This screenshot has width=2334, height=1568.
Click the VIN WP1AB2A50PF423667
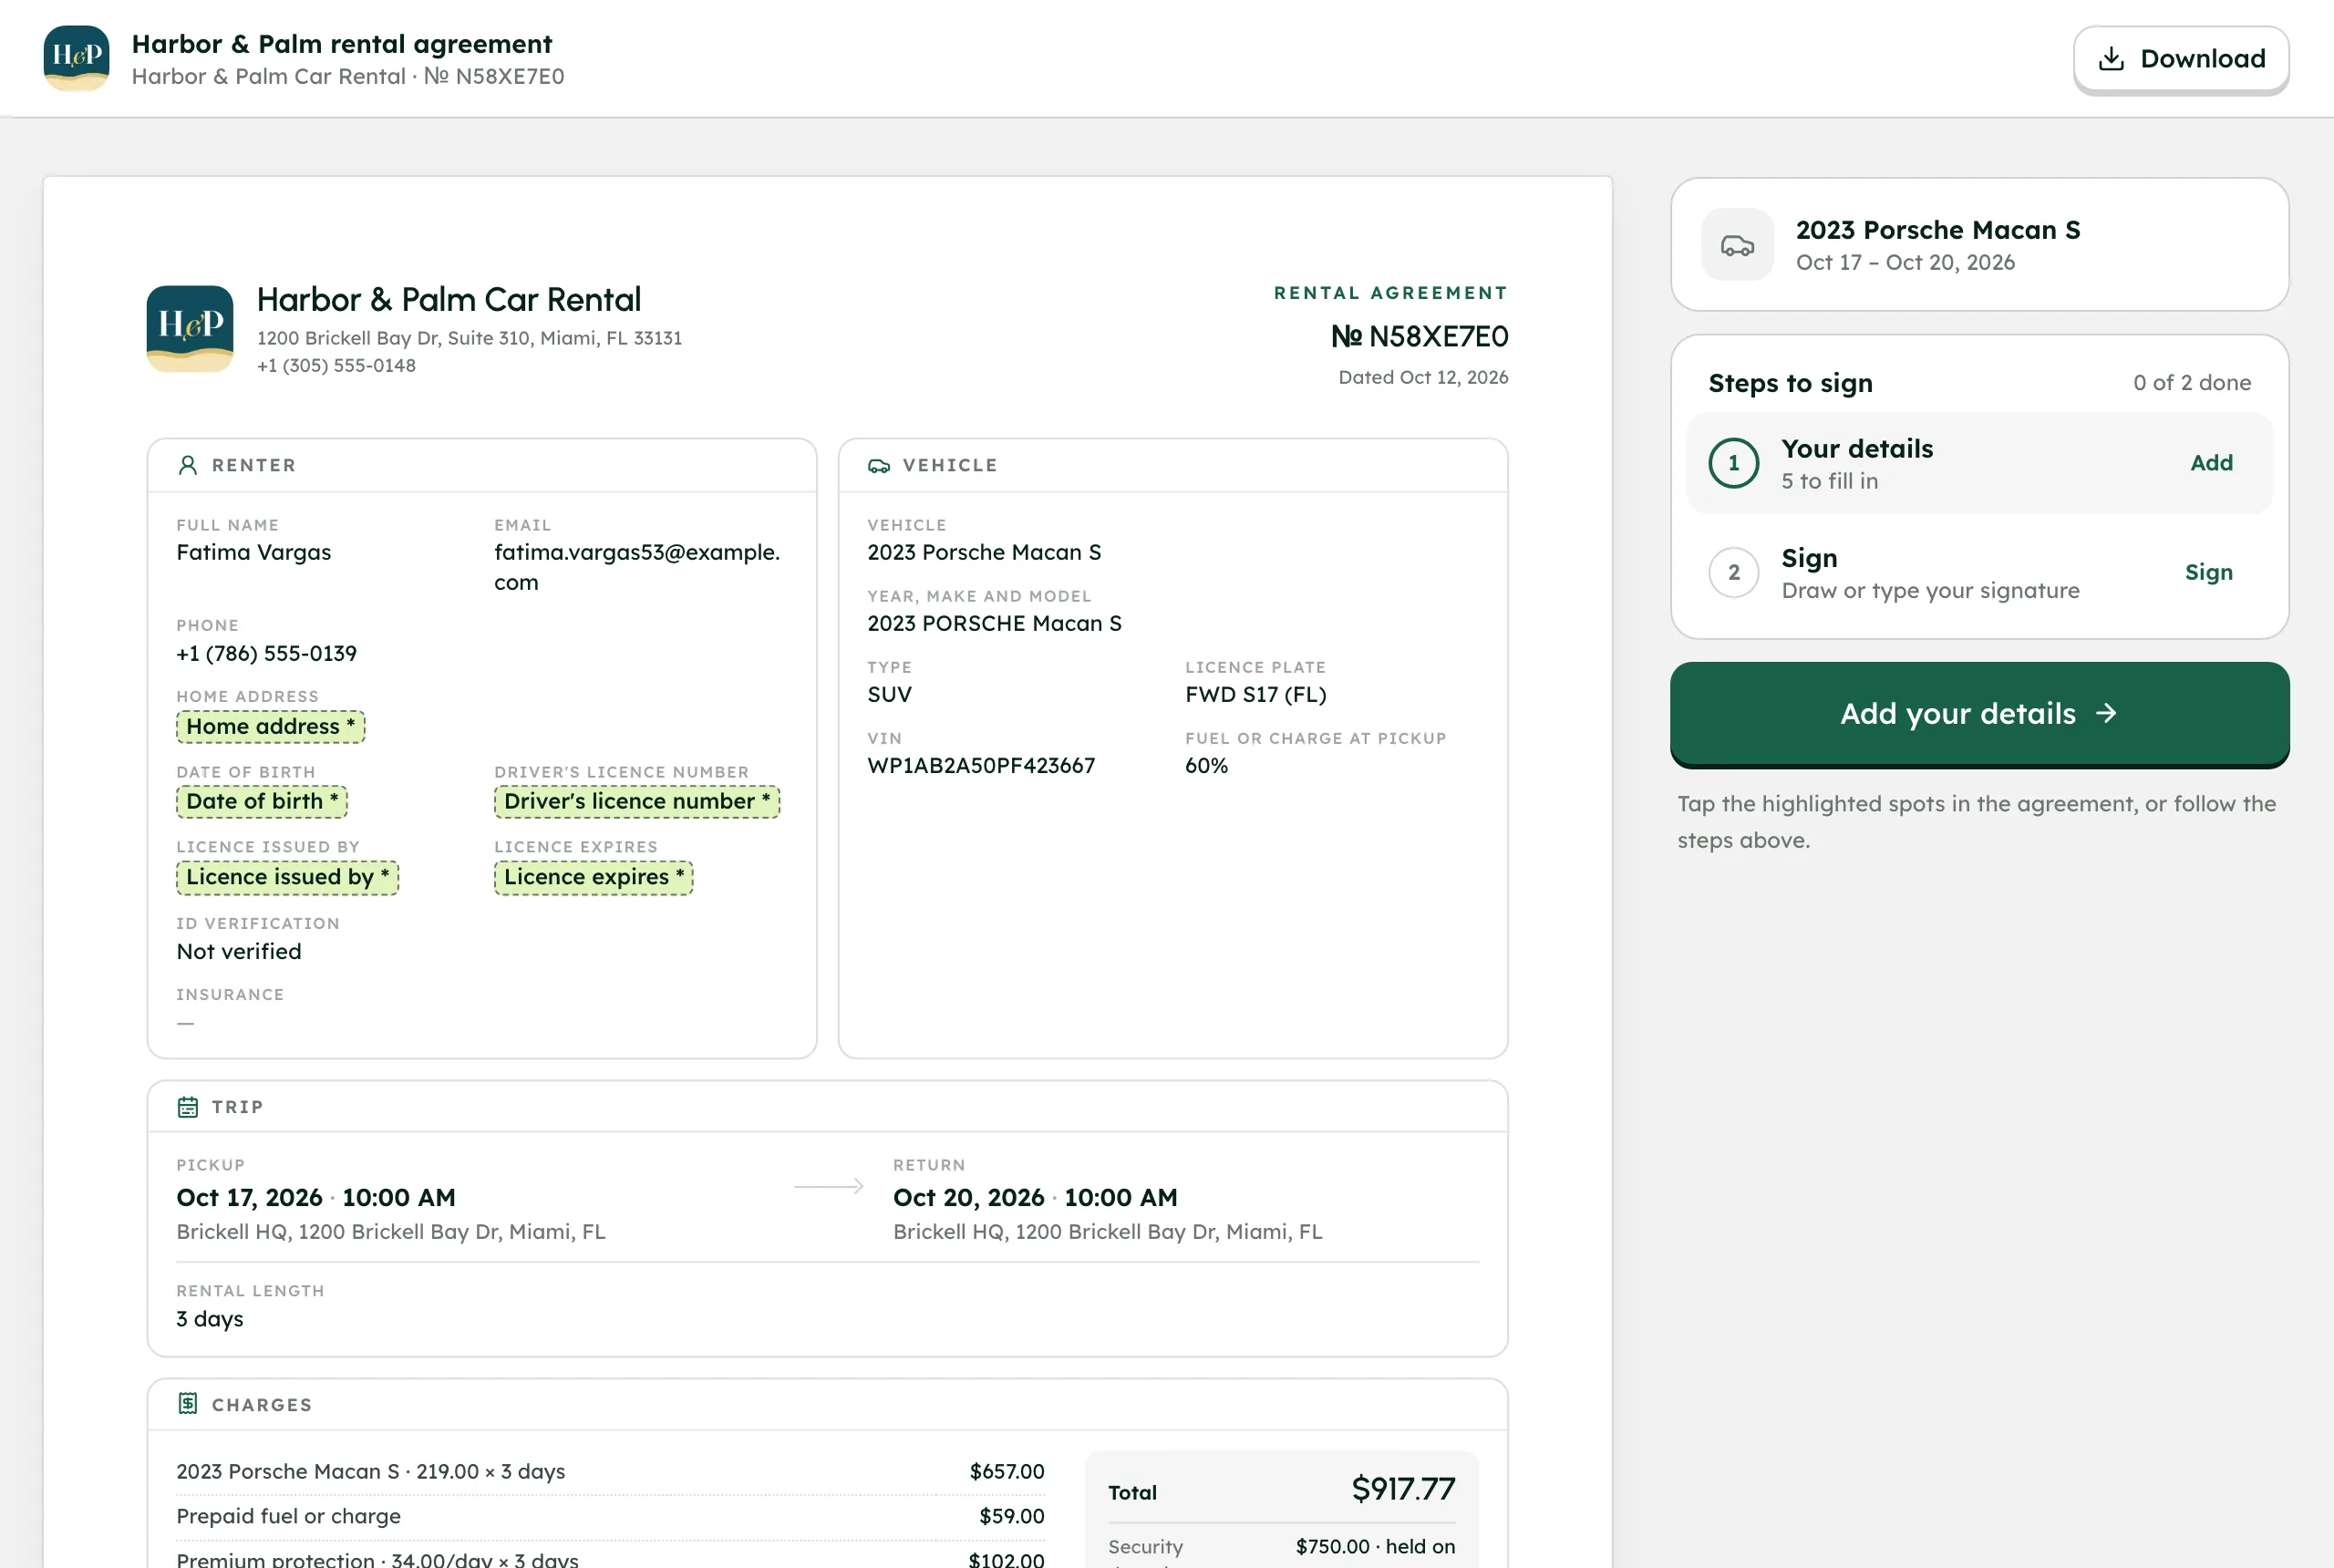click(980, 766)
